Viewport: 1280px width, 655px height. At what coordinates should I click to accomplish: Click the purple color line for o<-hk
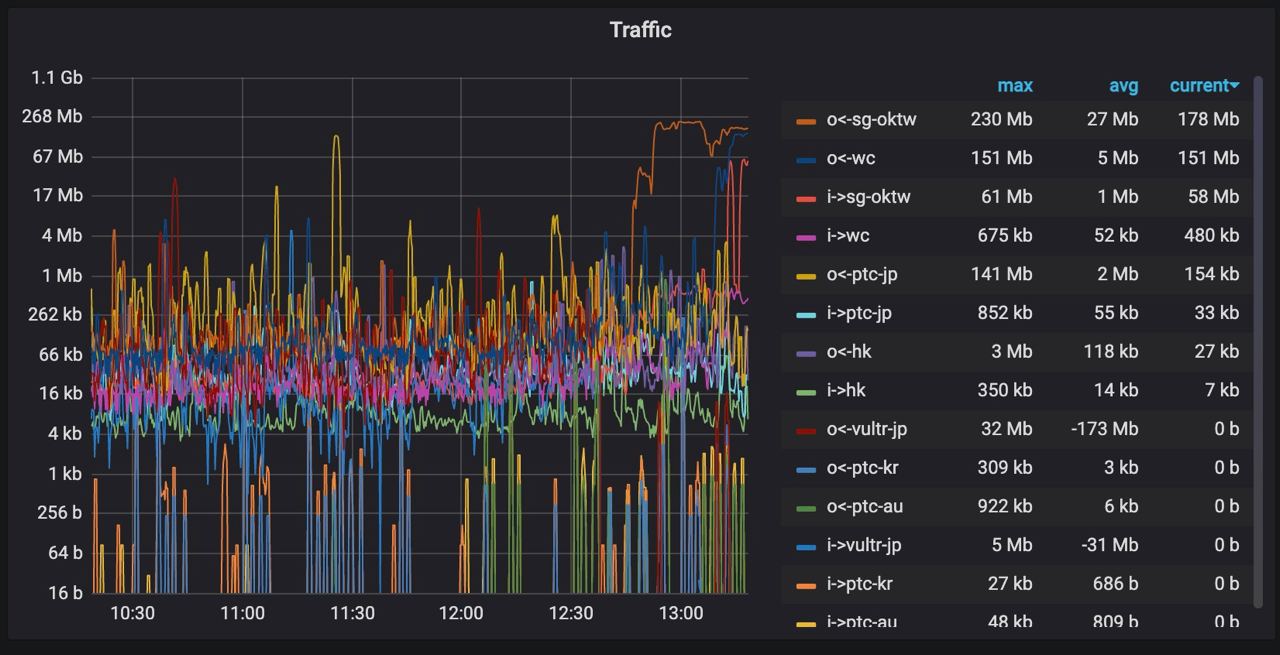coord(806,353)
